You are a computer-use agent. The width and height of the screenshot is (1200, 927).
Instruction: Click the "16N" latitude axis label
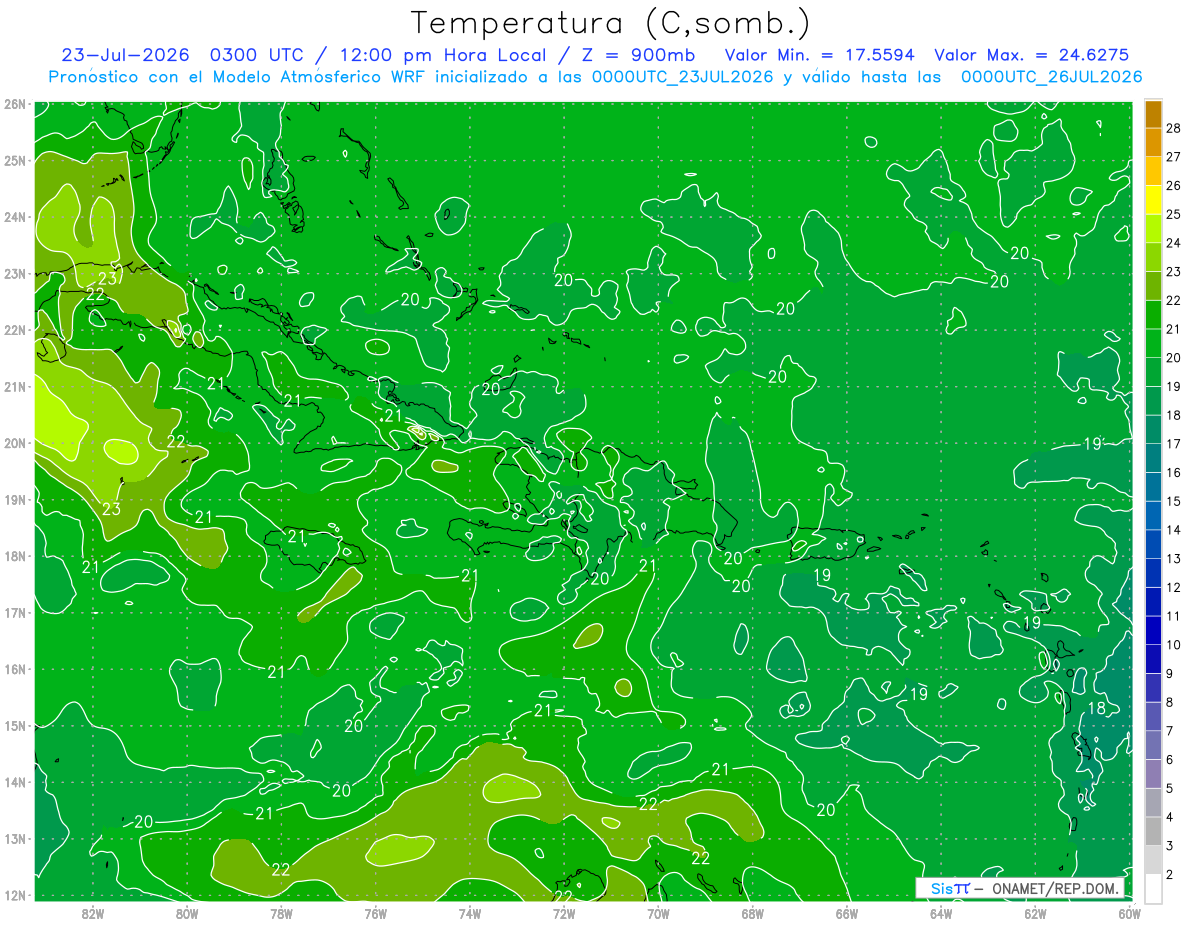14,669
